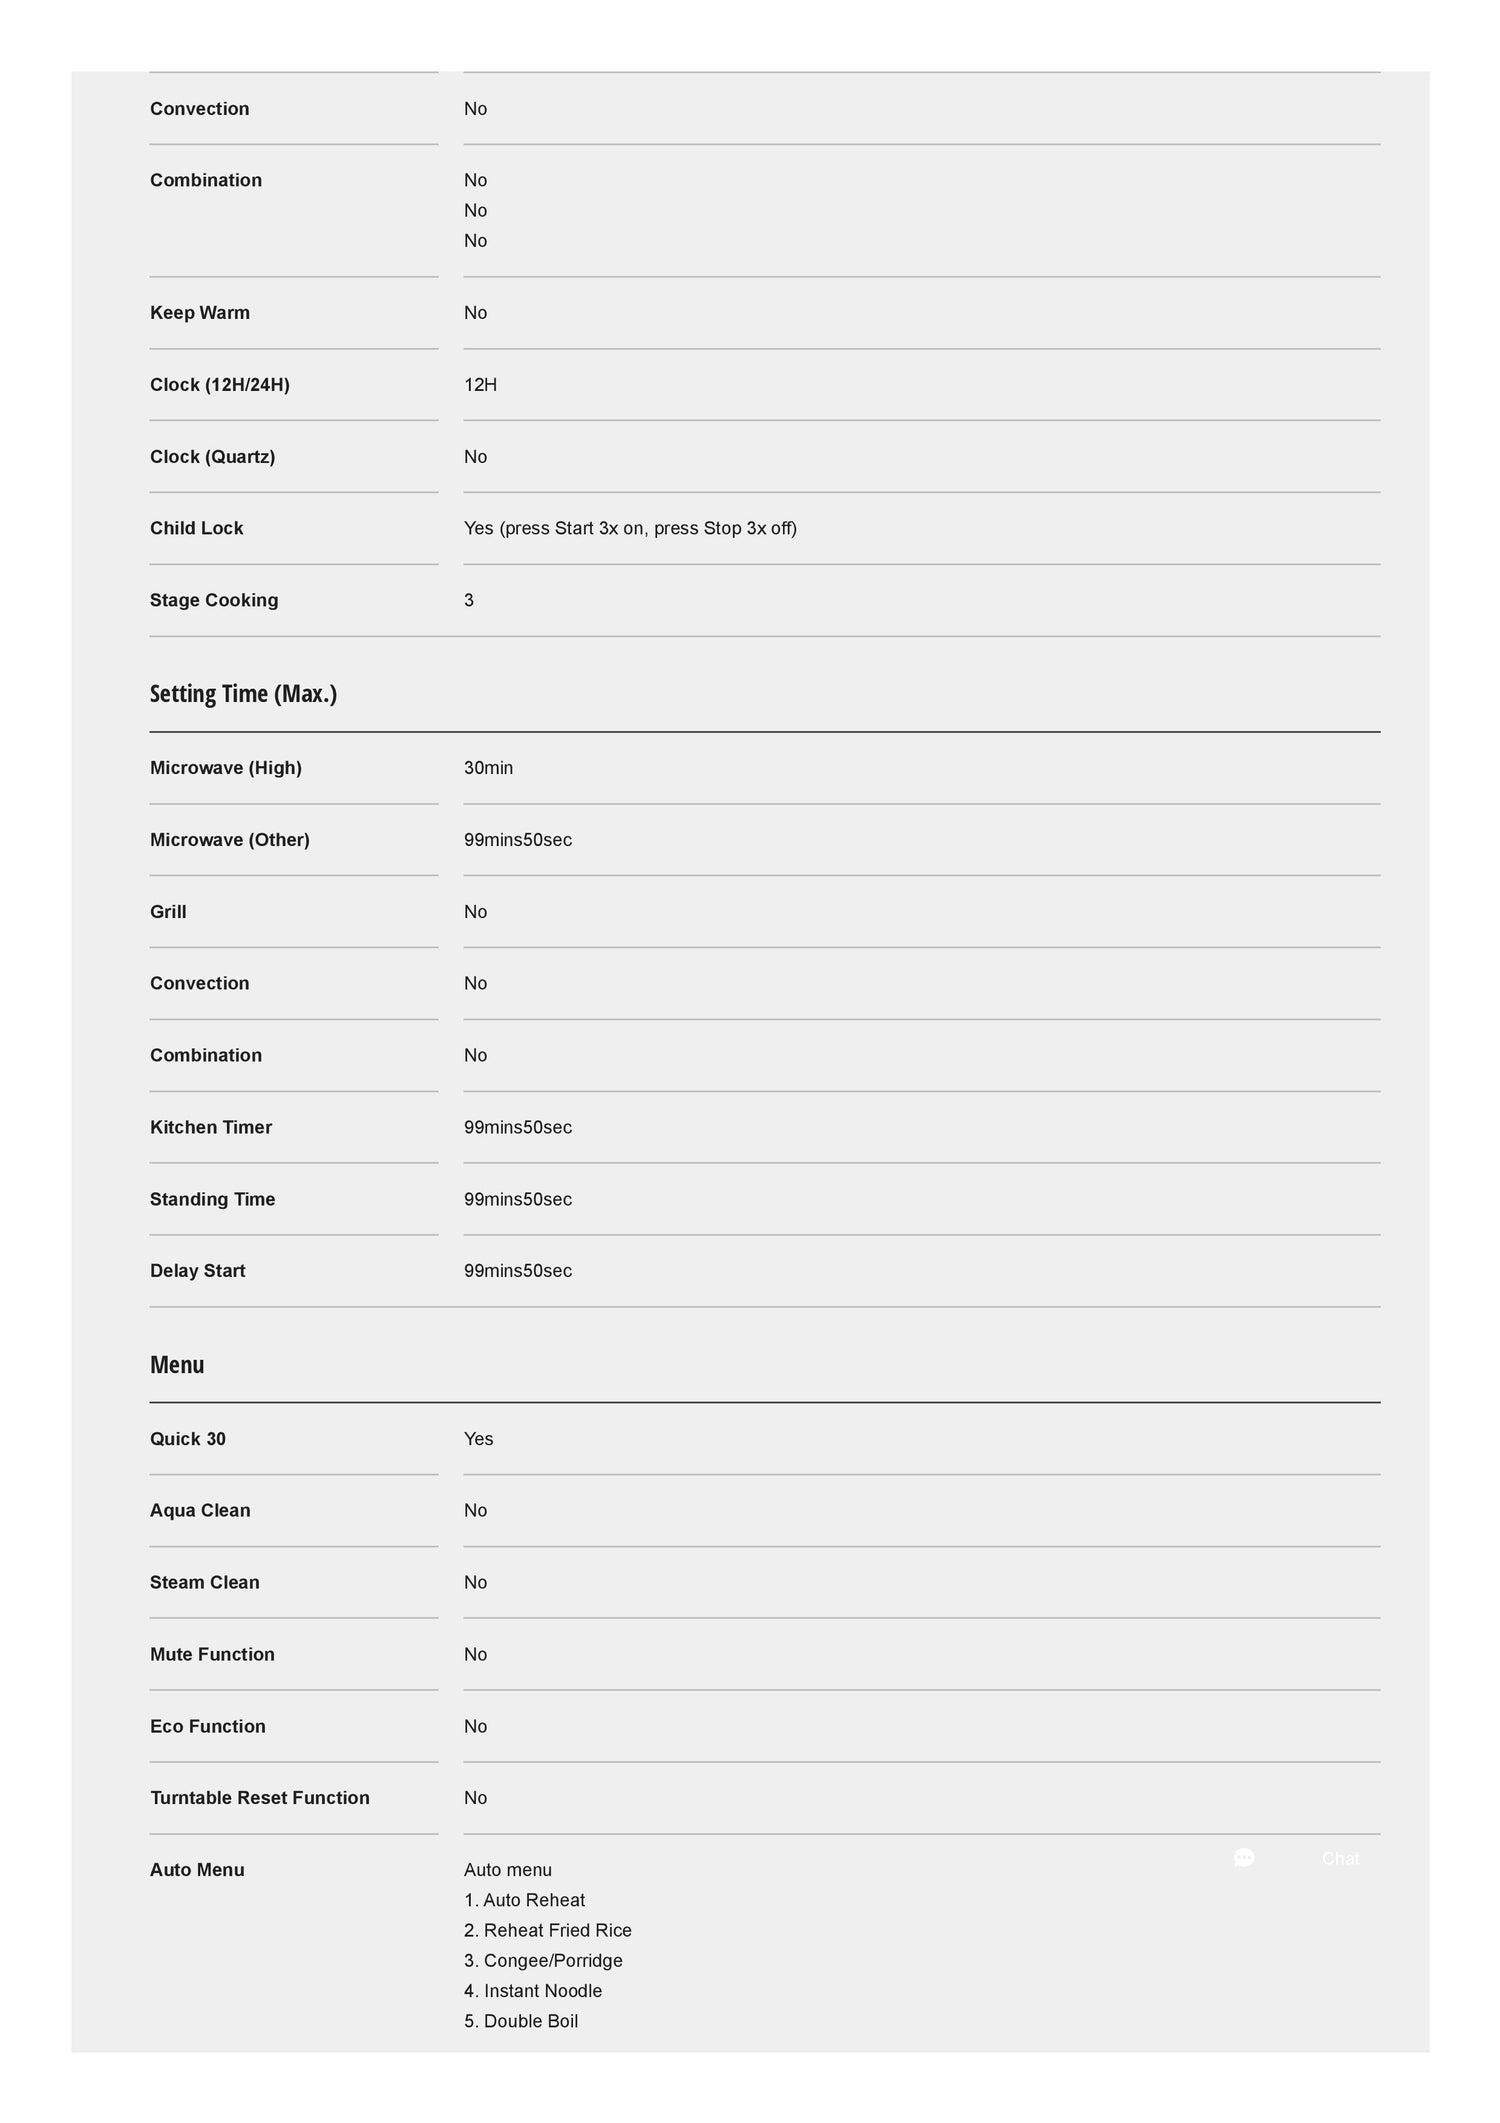Click the Reheat Fried Rice menu entry

click(548, 1930)
